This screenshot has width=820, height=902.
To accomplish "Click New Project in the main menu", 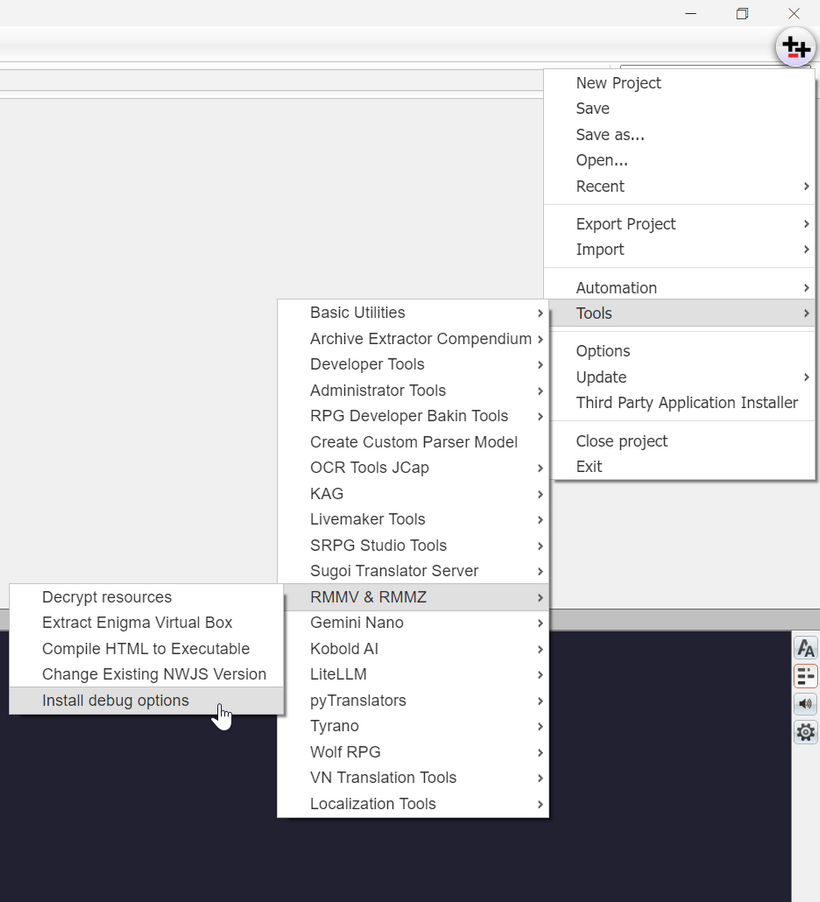I will (x=618, y=83).
